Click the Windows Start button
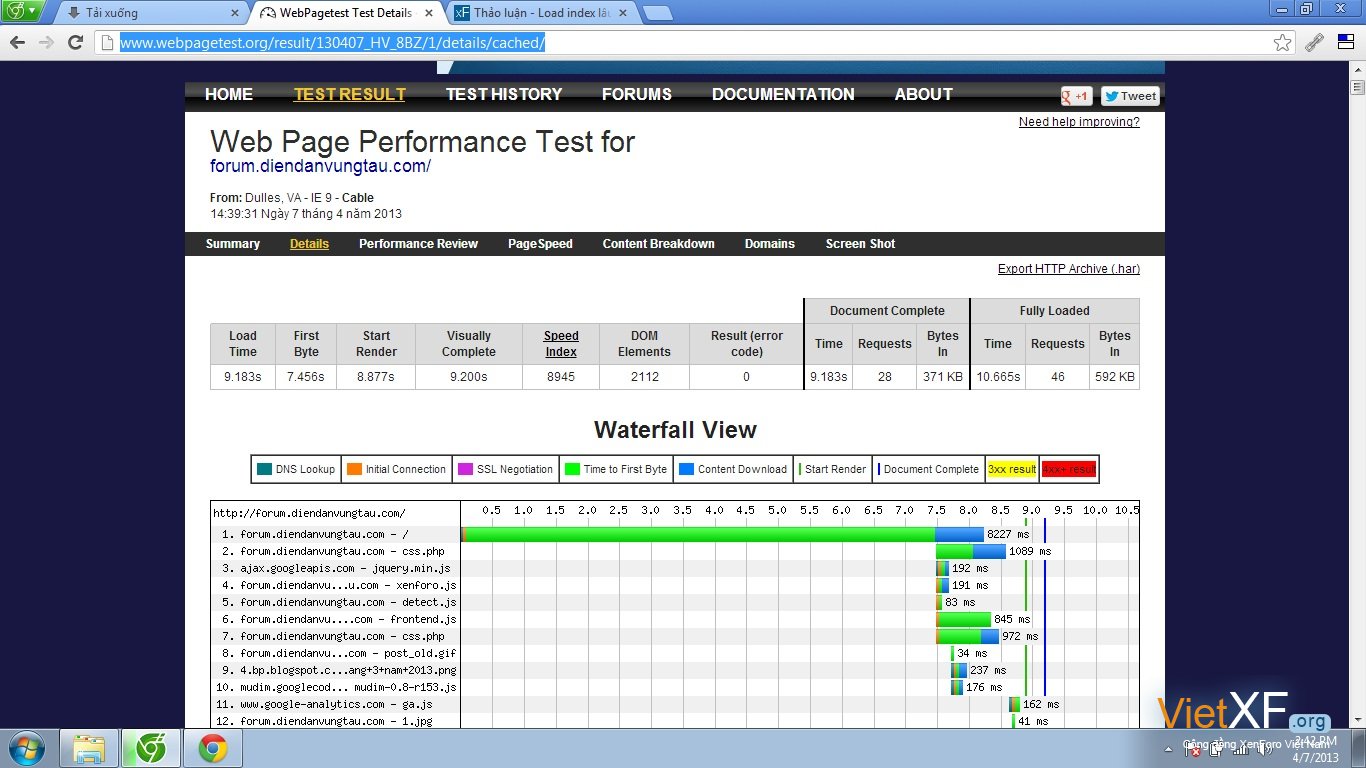 pyautogui.click(x=25, y=748)
